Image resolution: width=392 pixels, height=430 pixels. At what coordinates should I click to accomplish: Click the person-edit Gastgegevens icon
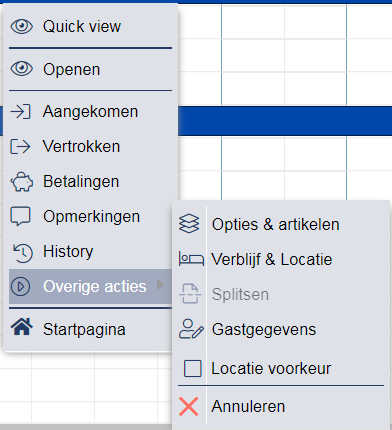(191, 329)
